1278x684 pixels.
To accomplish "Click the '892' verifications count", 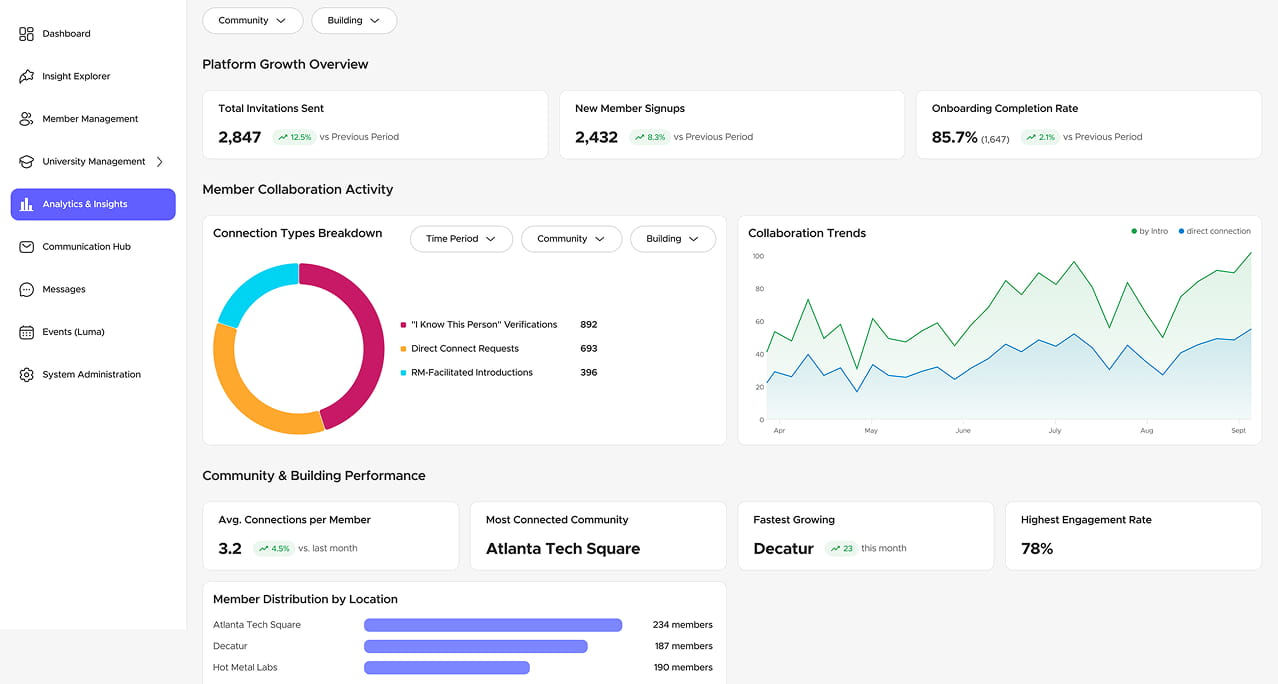I will point(589,325).
